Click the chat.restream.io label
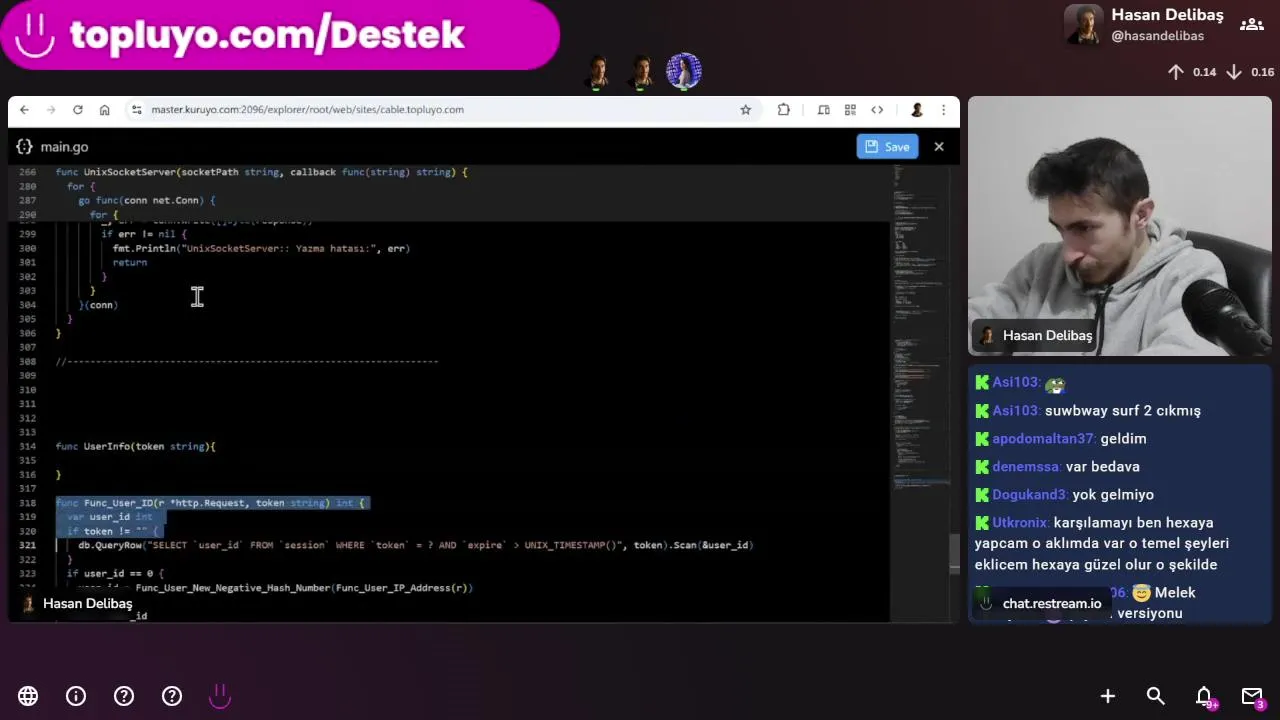 pos(1042,603)
